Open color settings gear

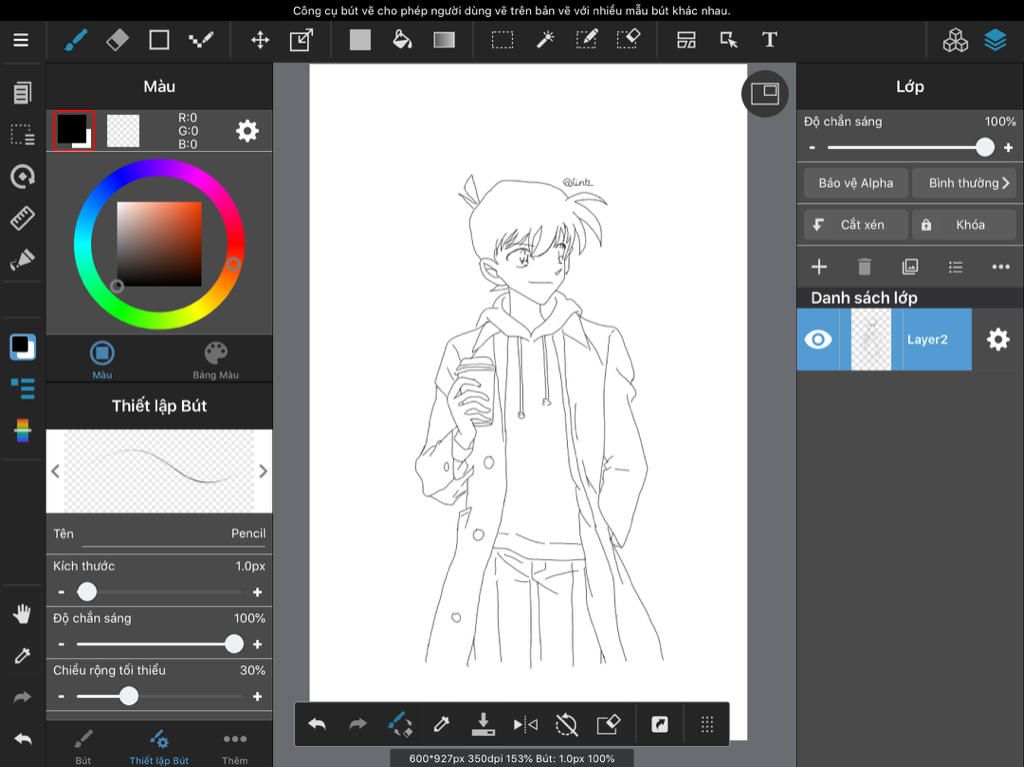(x=247, y=131)
